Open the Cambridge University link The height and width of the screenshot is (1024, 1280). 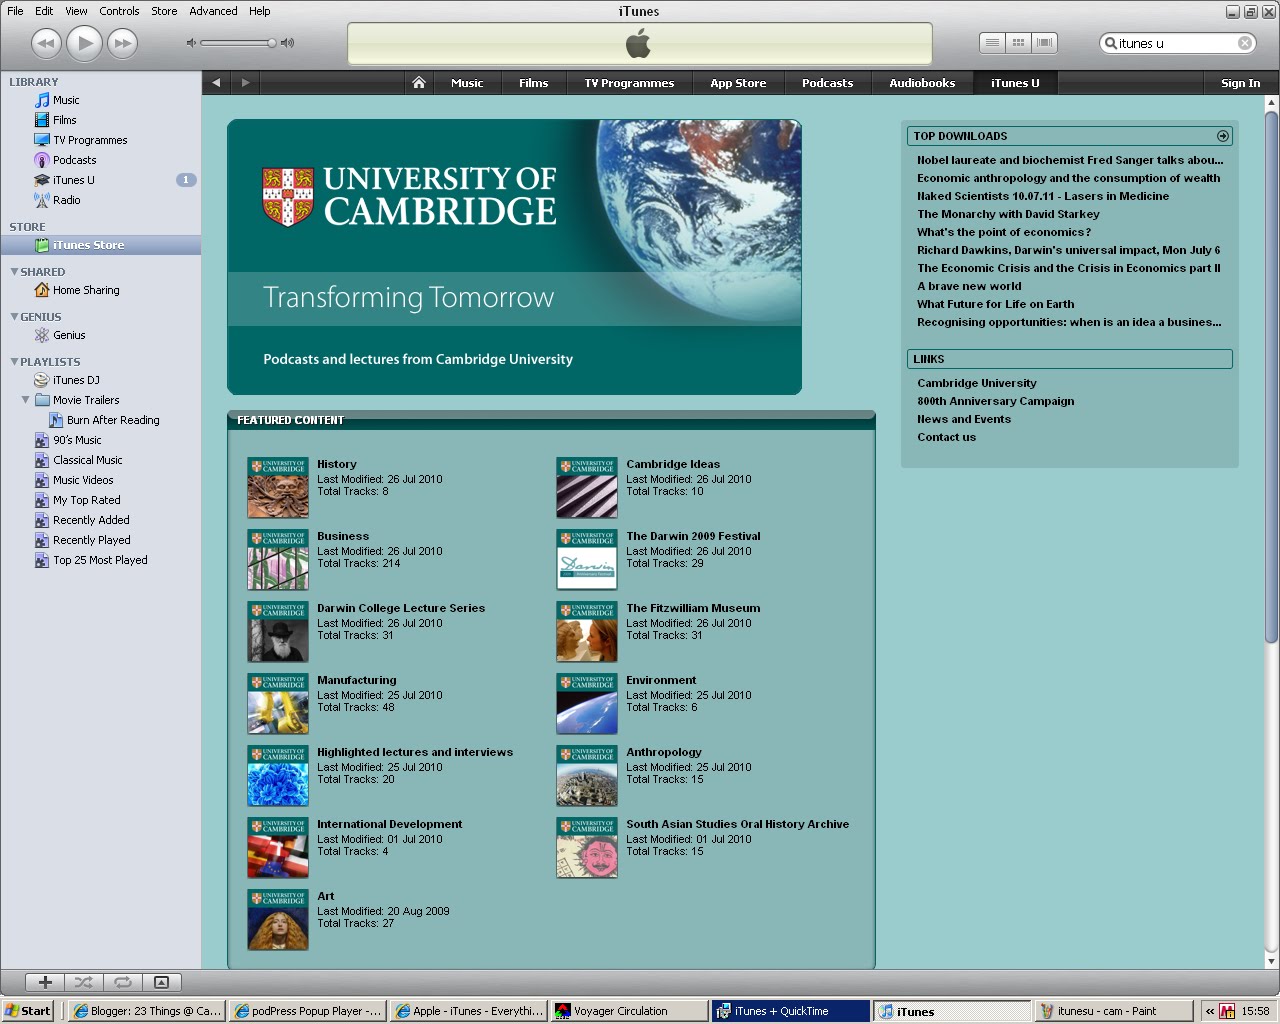click(977, 383)
